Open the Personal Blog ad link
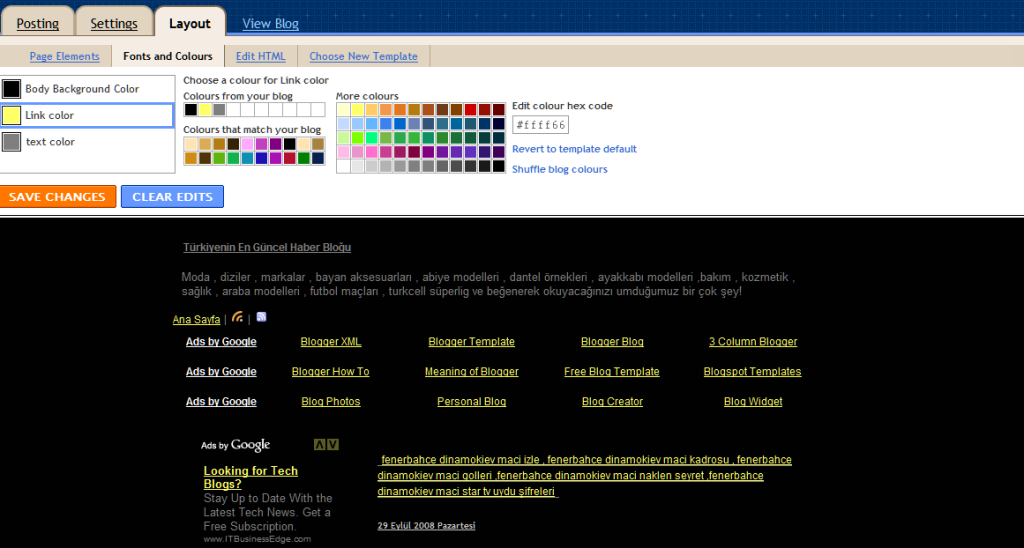The width and height of the screenshot is (1024, 548). [x=472, y=402]
